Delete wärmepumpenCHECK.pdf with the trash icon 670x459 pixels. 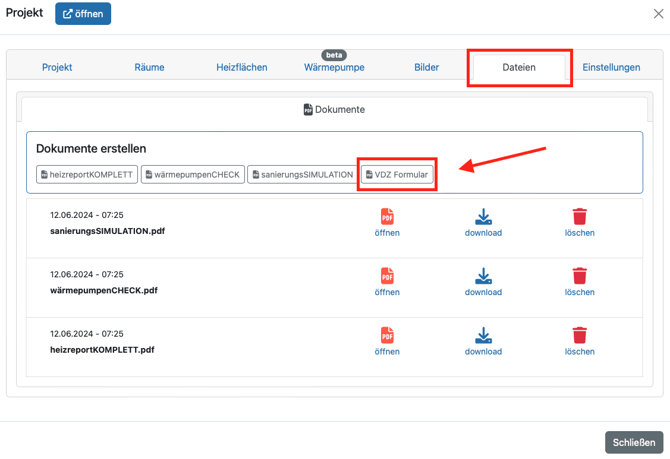pos(579,277)
